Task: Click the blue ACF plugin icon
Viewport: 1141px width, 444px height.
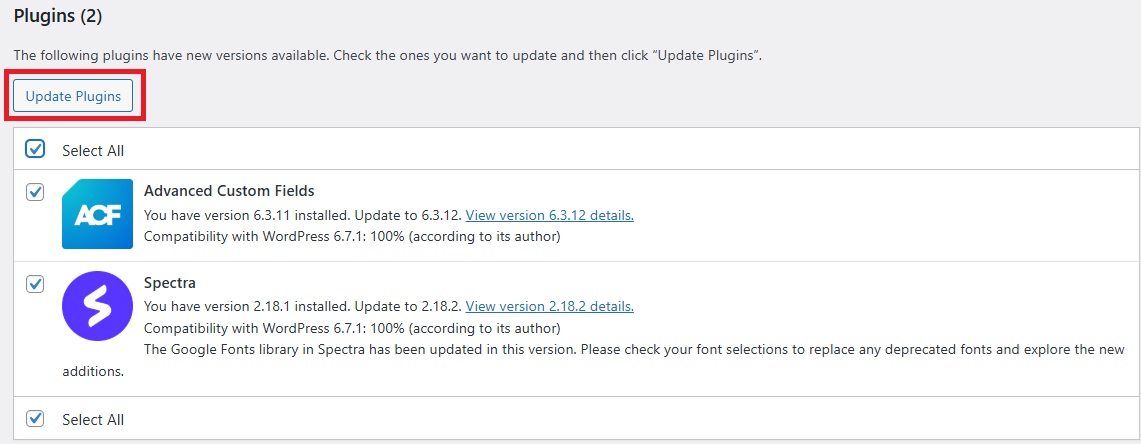Action: [x=97, y=214]
